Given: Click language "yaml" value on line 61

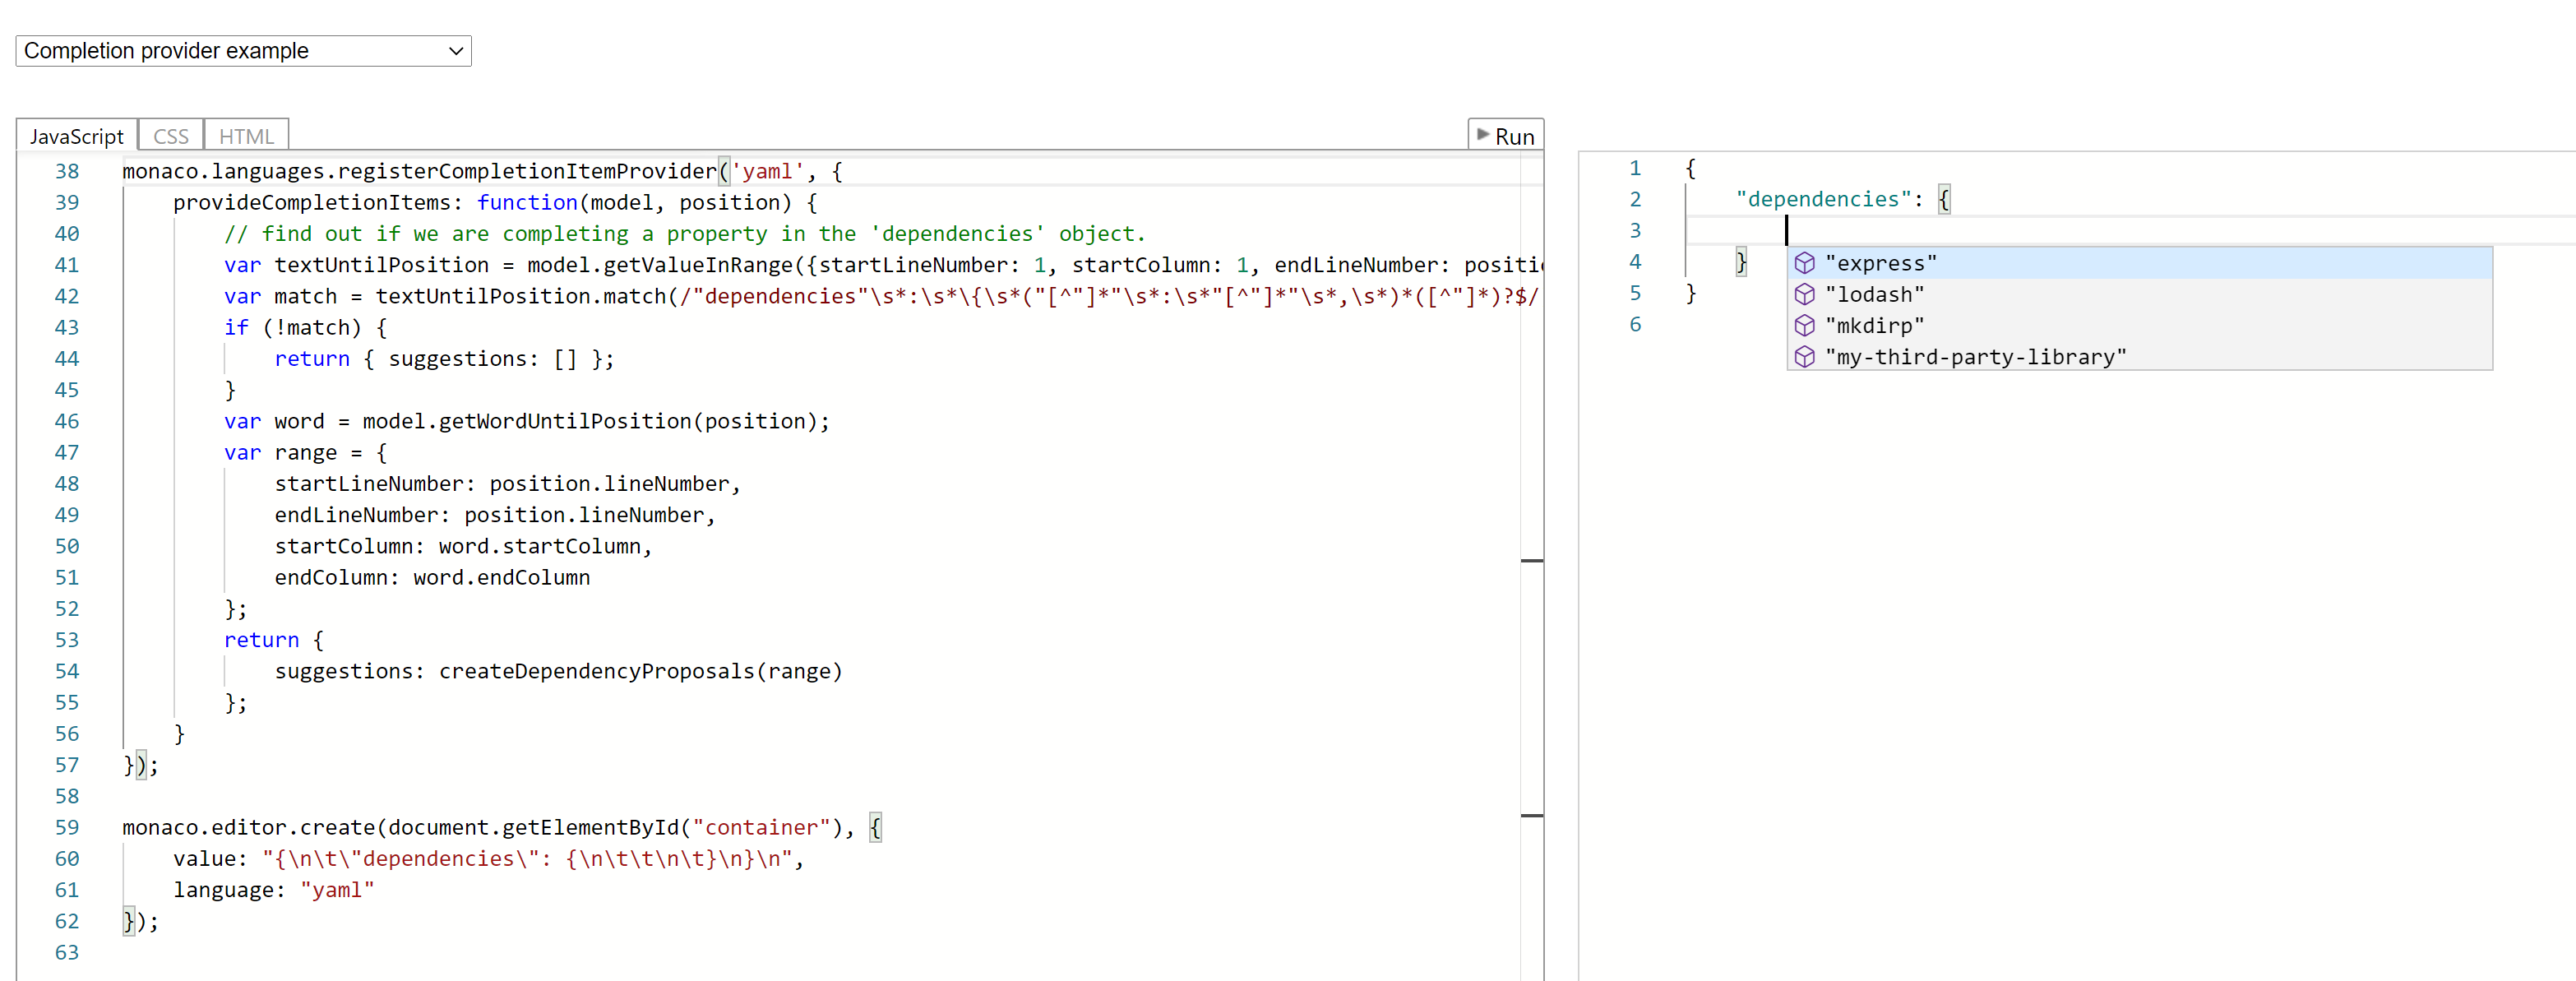Looking at the screenshot, I should [337, 890].
